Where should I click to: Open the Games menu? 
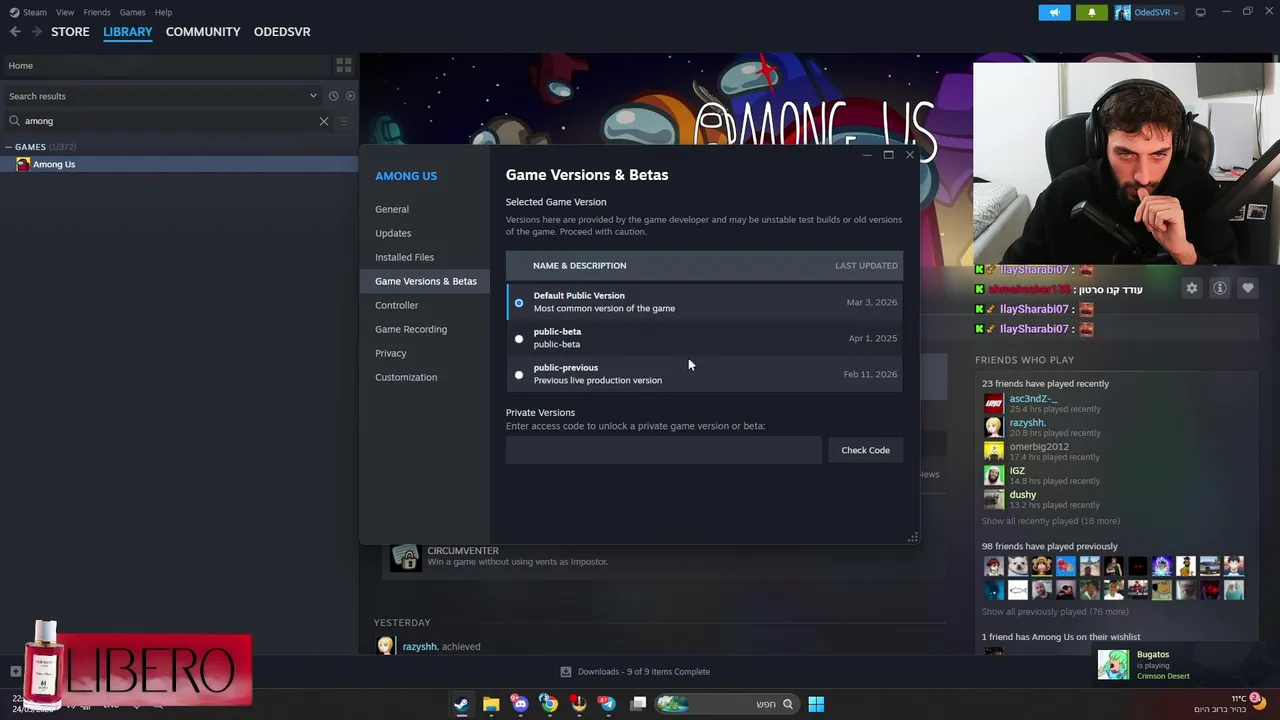(132, 12)
